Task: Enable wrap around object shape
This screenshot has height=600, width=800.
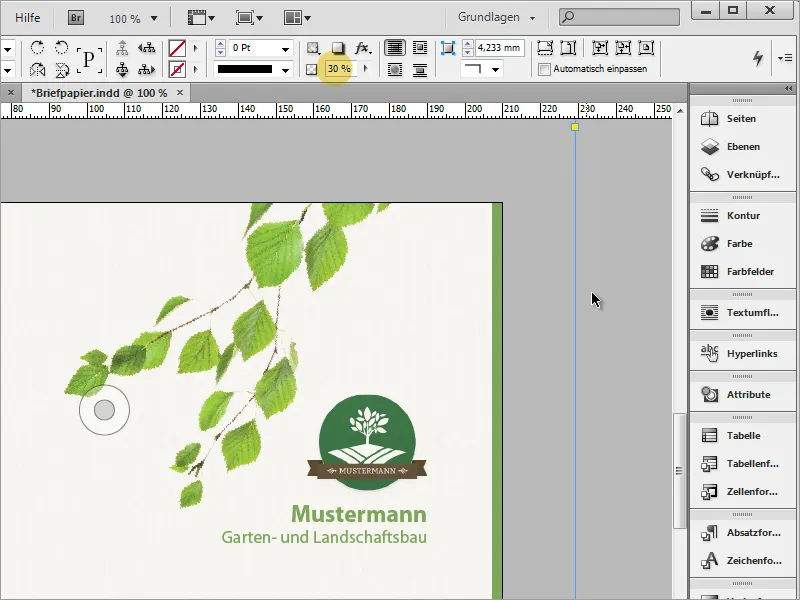Action: (394, 69)
